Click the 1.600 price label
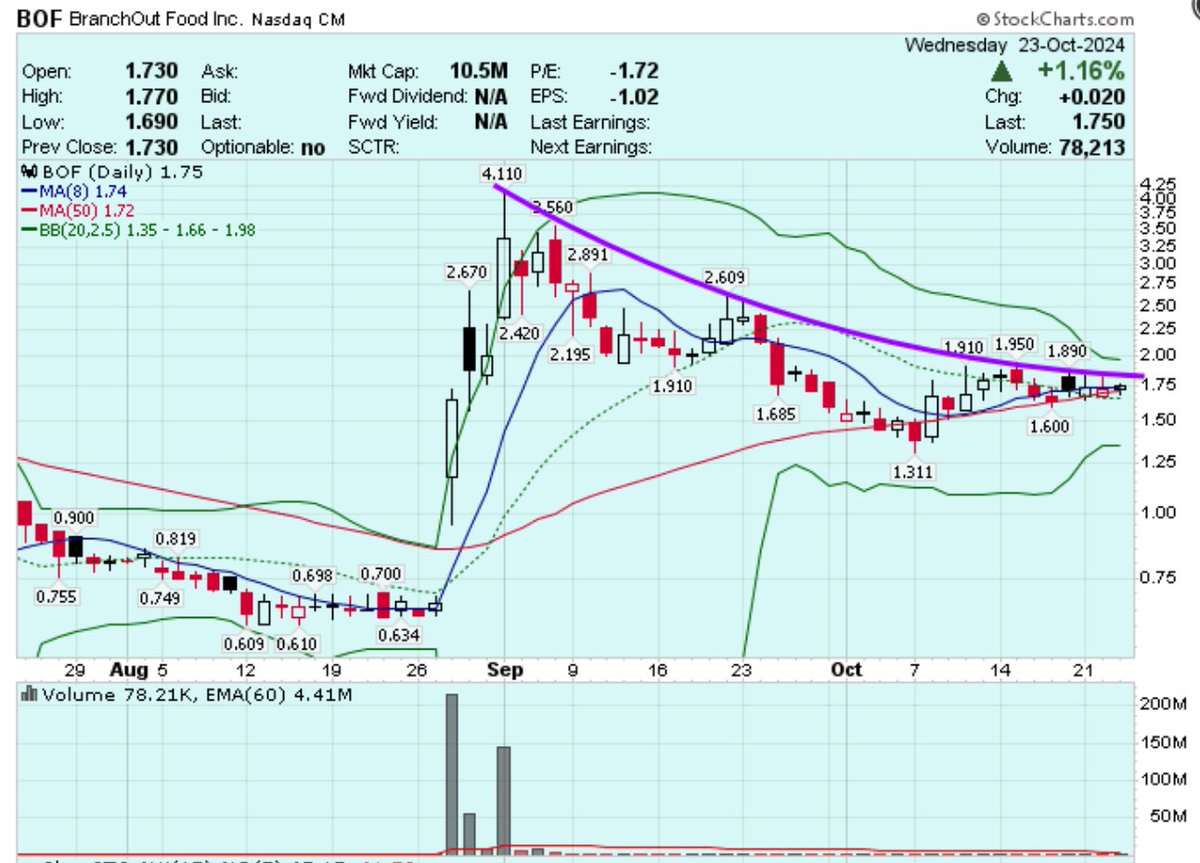Image resolution: width=1200 pixels, height=863 pixels. (x=1050, y=426)
